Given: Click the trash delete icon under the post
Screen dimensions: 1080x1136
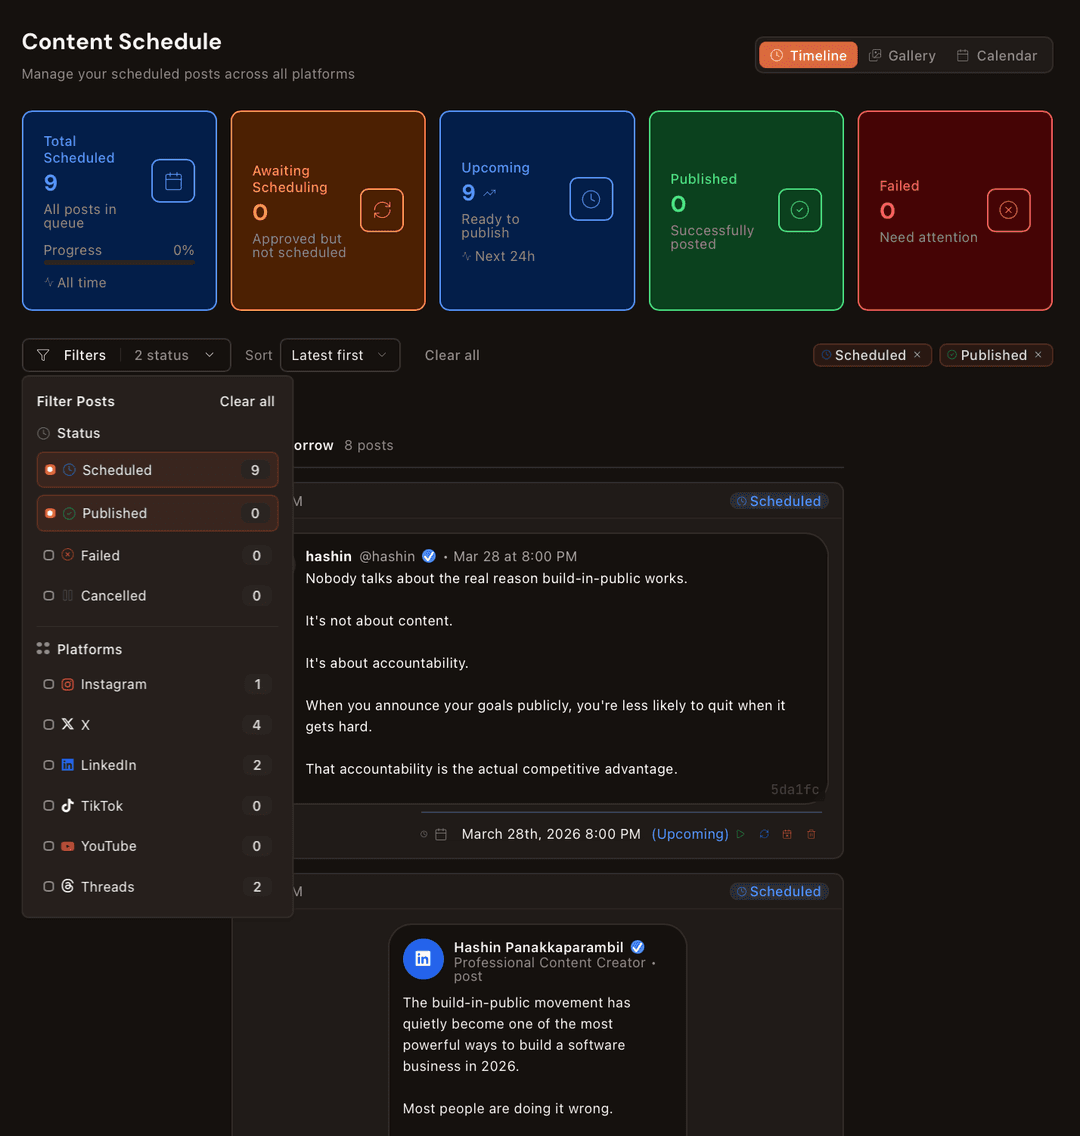Looking at the screenshot, I should [x=811, y=834].
